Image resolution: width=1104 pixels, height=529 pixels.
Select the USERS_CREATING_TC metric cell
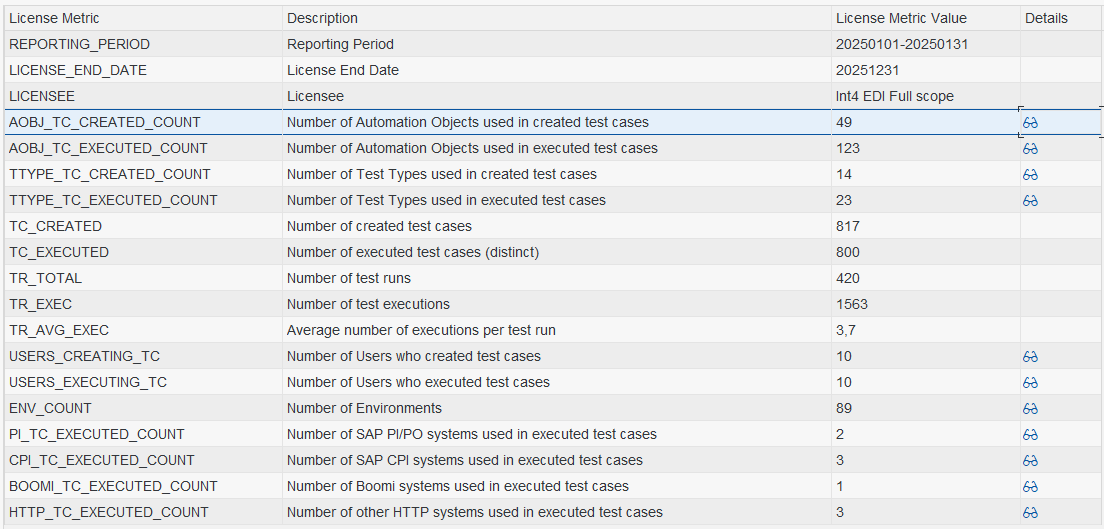coord(144,357)
